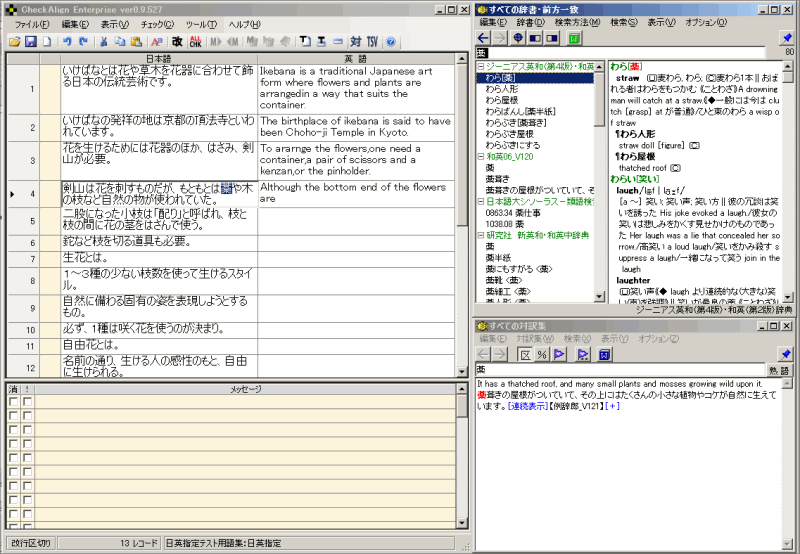The height and width of the screenshot is (554, 800).
Task: Collapse the 和英06_V120 tree node
Action: [x=481, y=157]
